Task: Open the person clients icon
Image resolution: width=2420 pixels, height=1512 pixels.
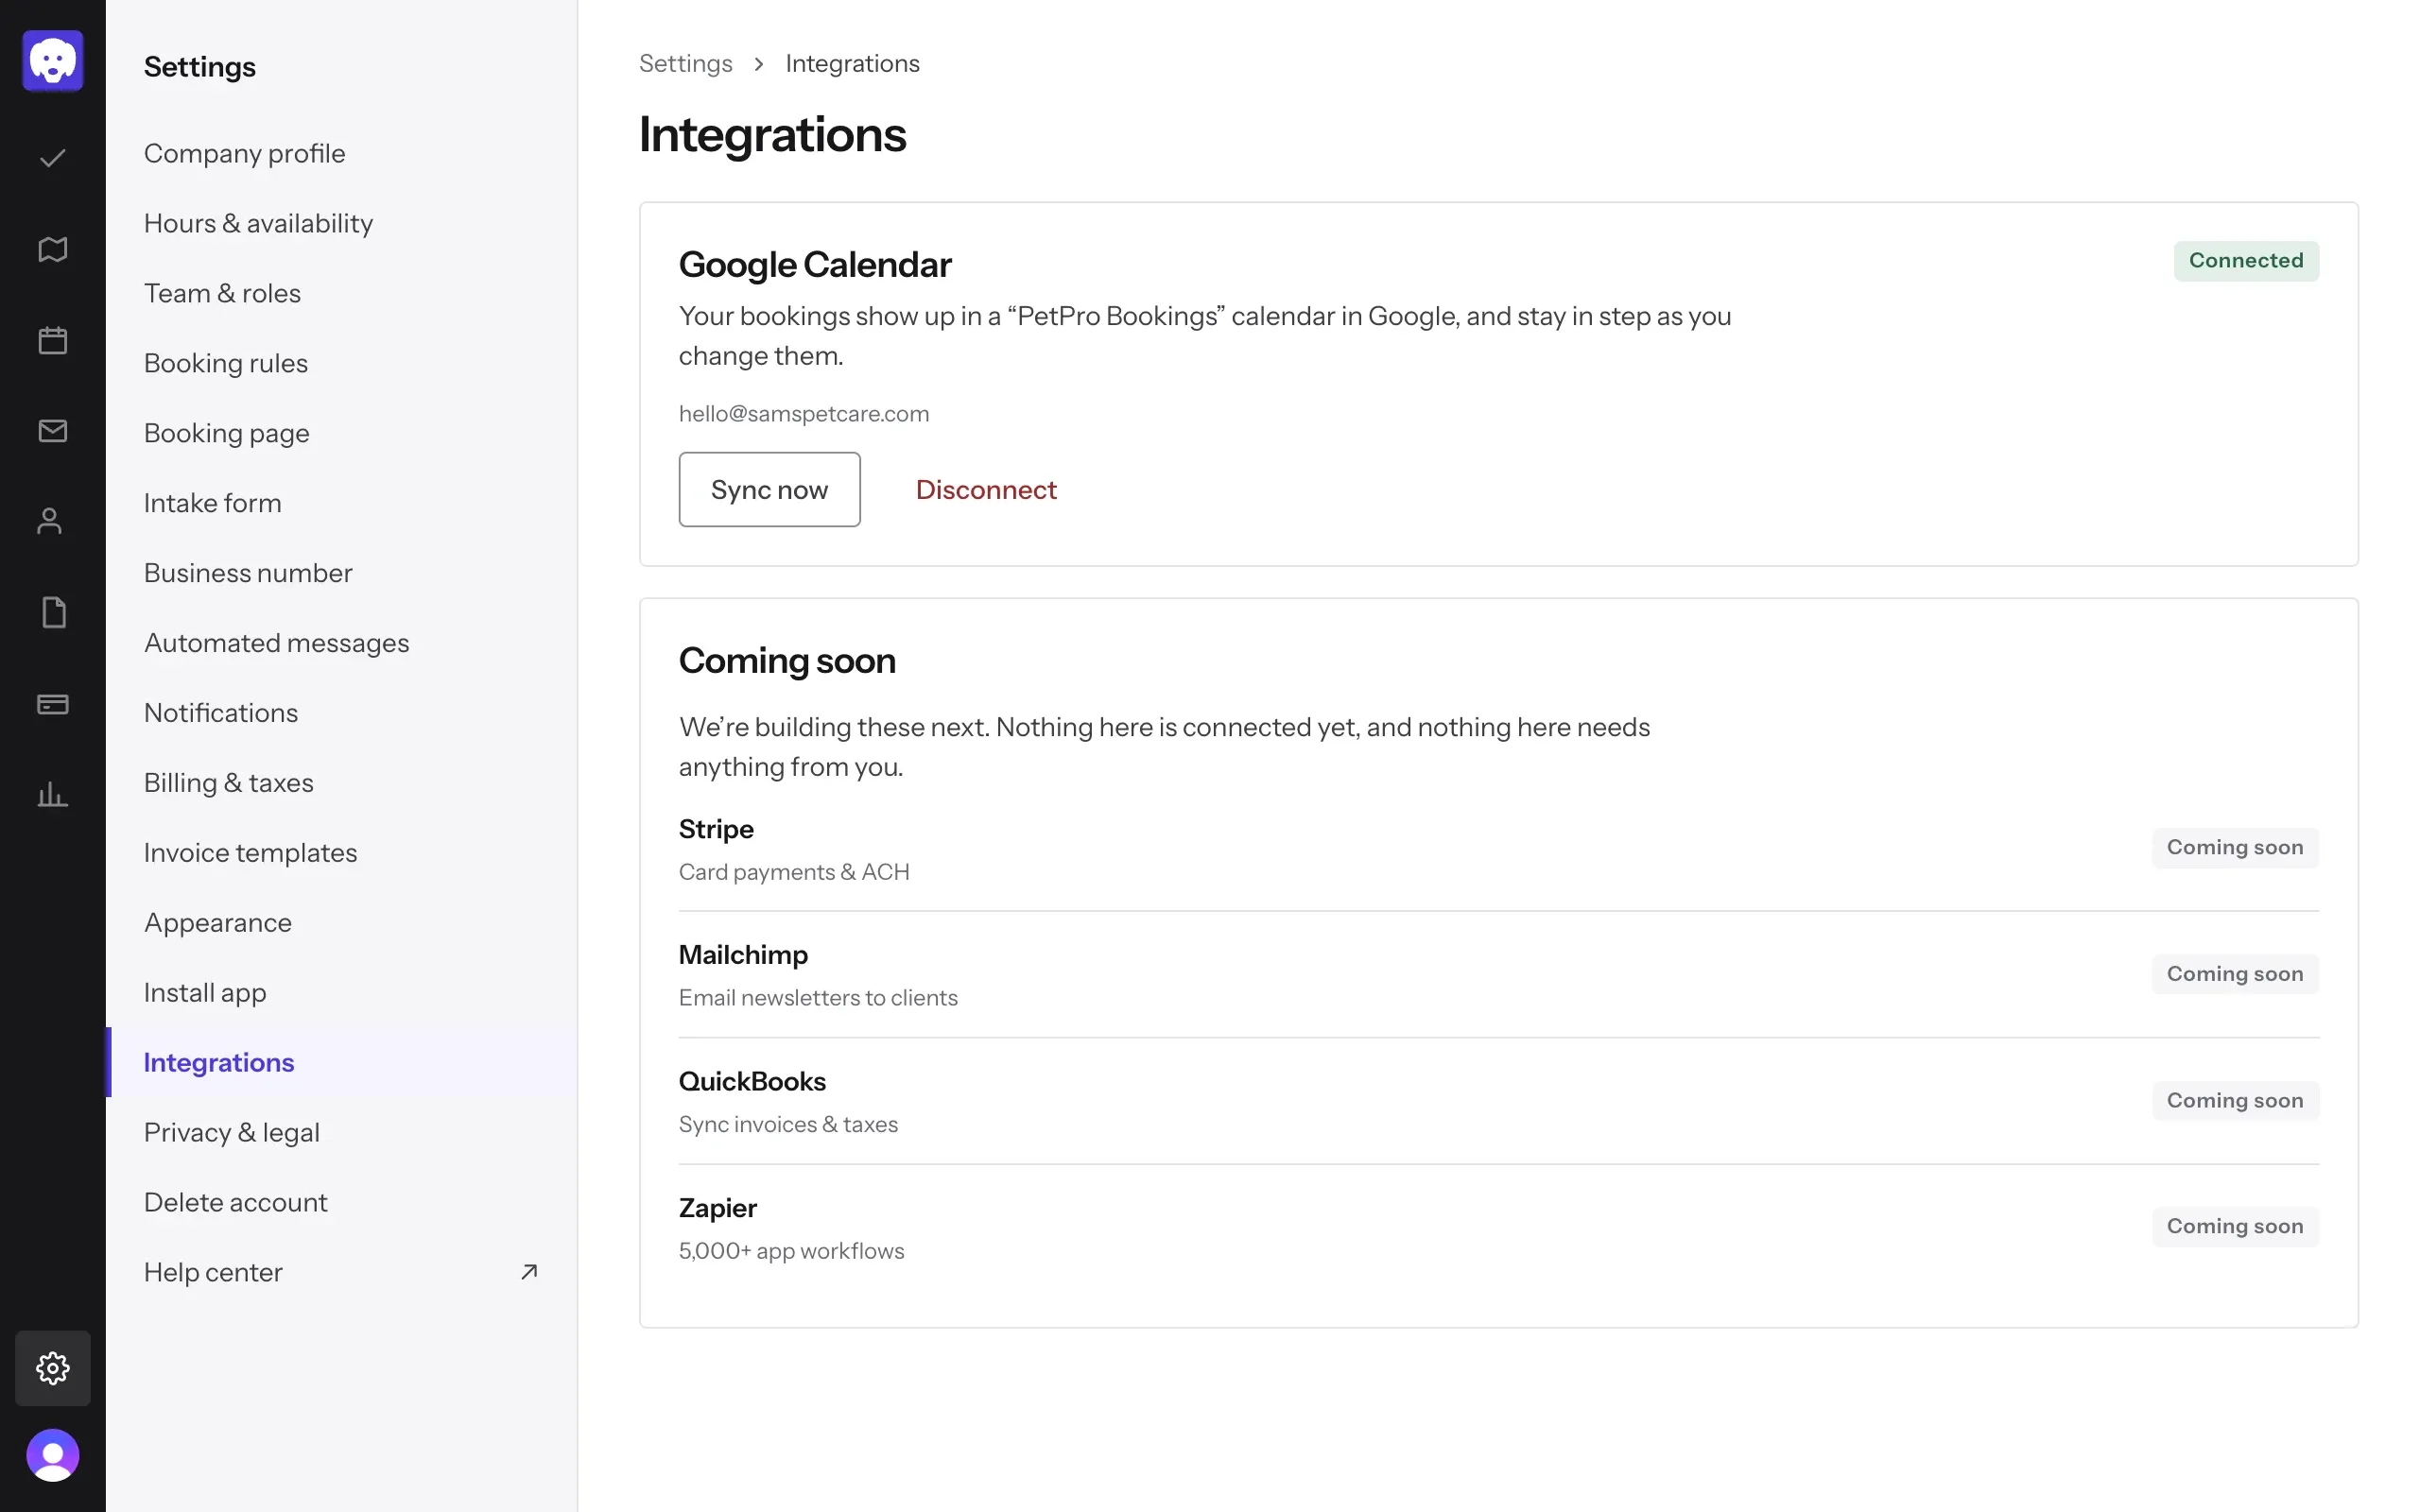Action: (x=50, y=521)
